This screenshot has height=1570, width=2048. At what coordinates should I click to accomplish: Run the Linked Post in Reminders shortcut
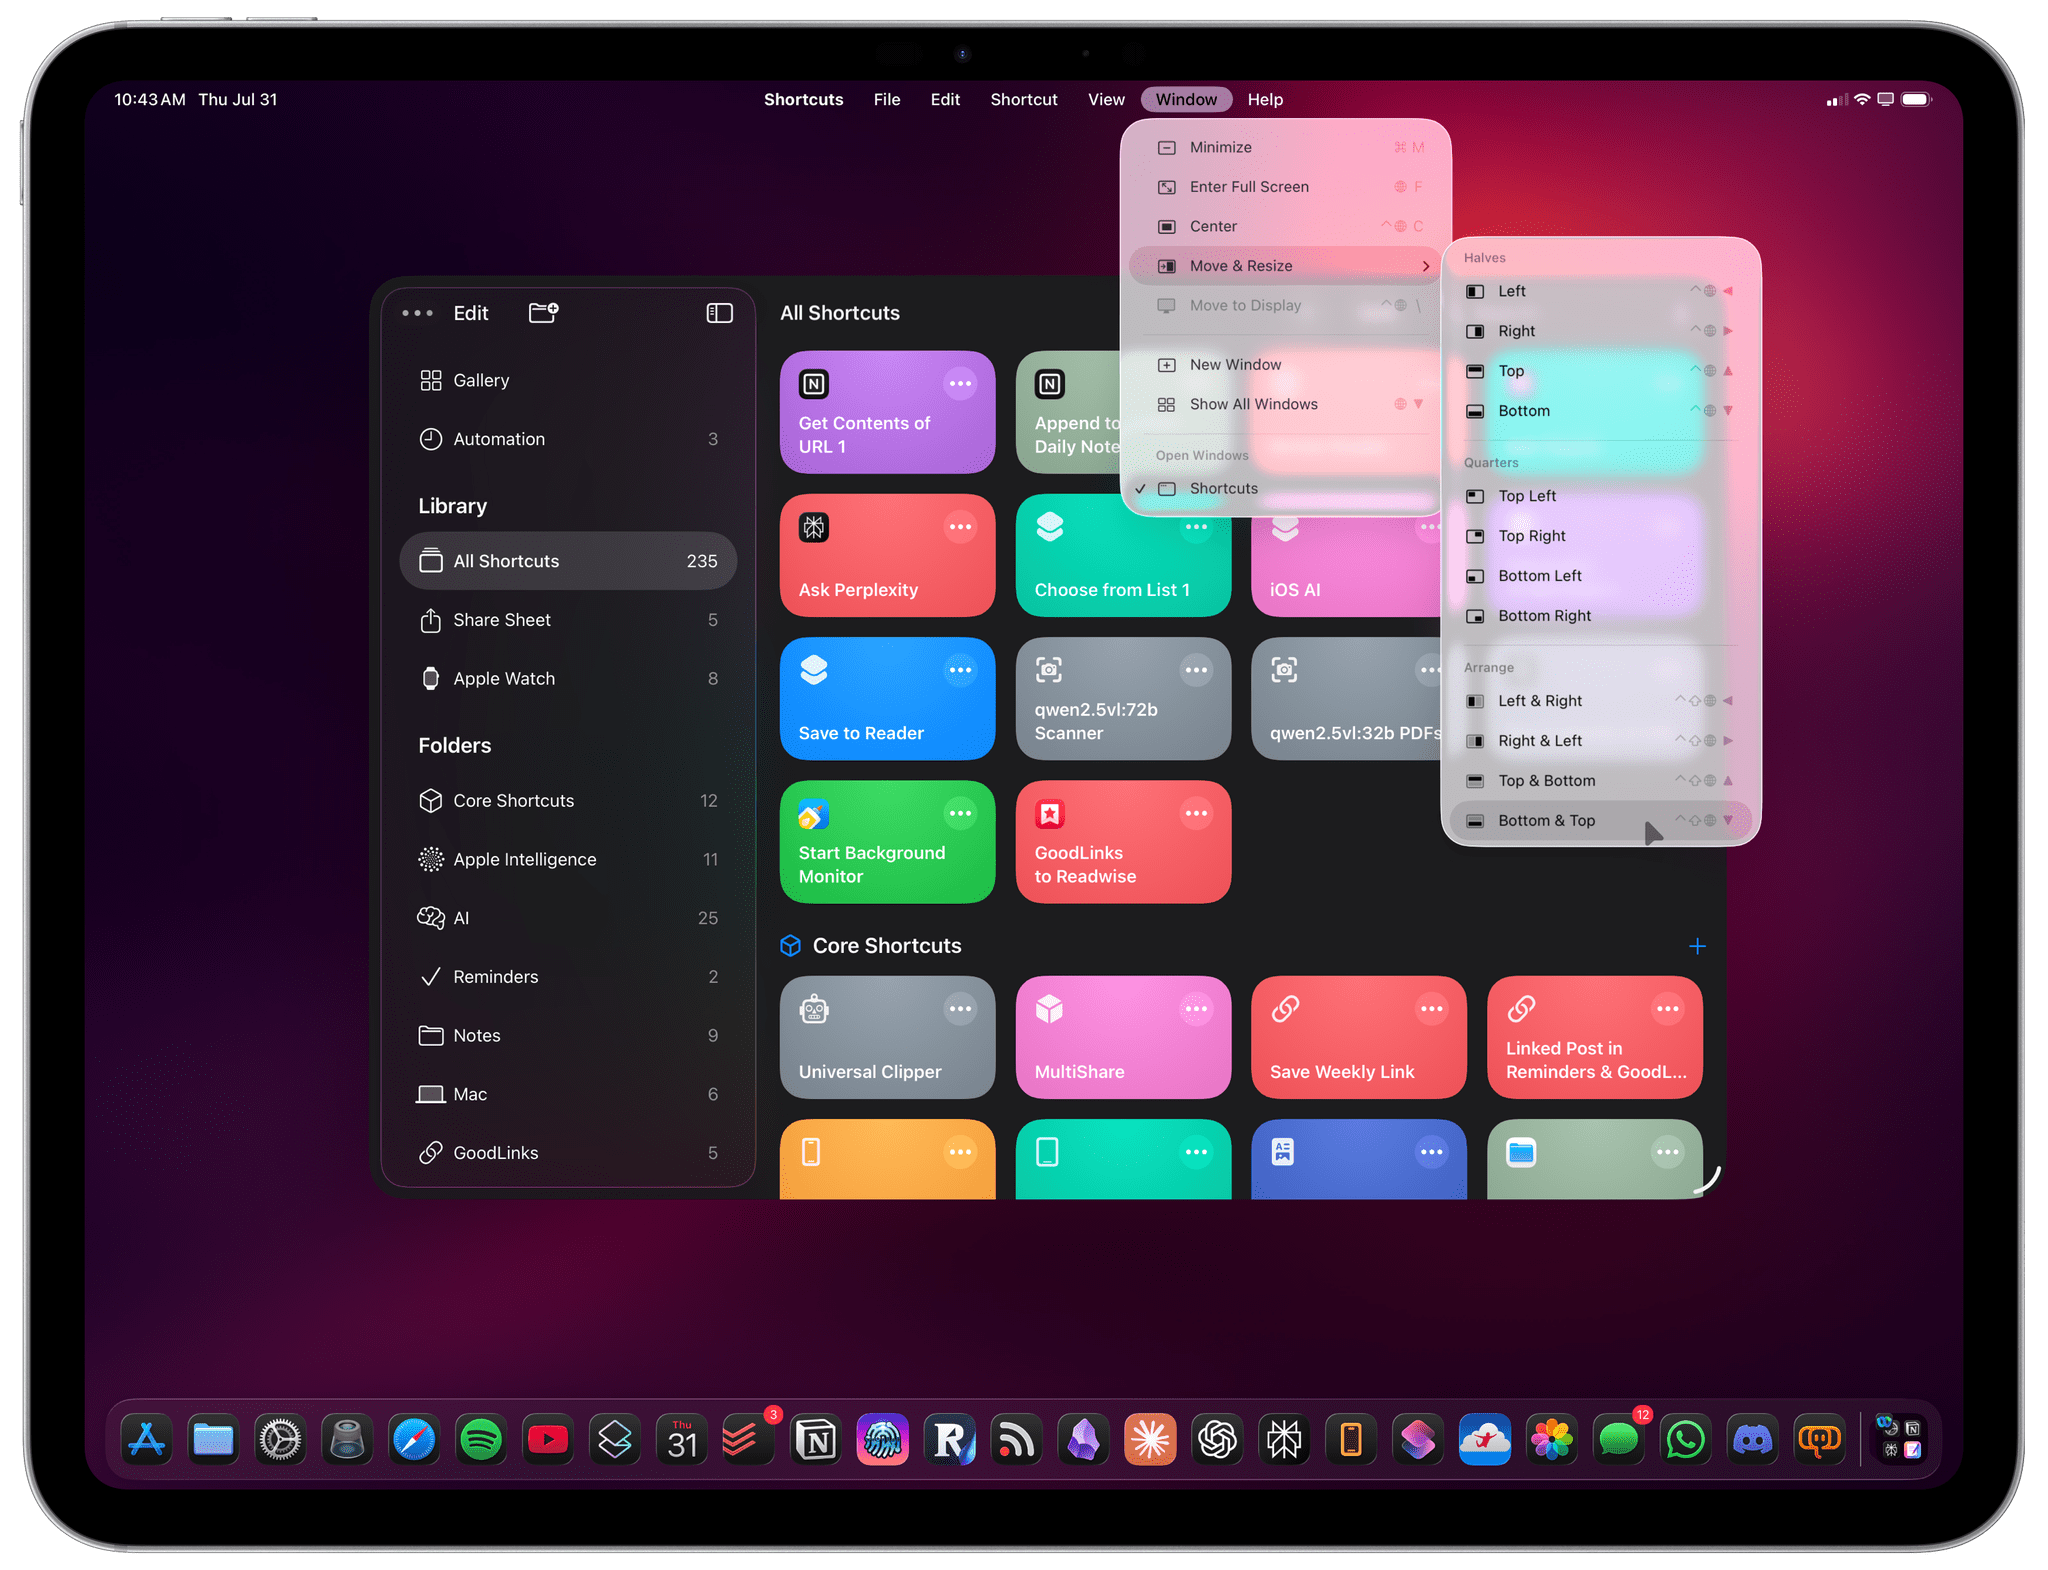pyautogui.click(x=1595, y=1037)
